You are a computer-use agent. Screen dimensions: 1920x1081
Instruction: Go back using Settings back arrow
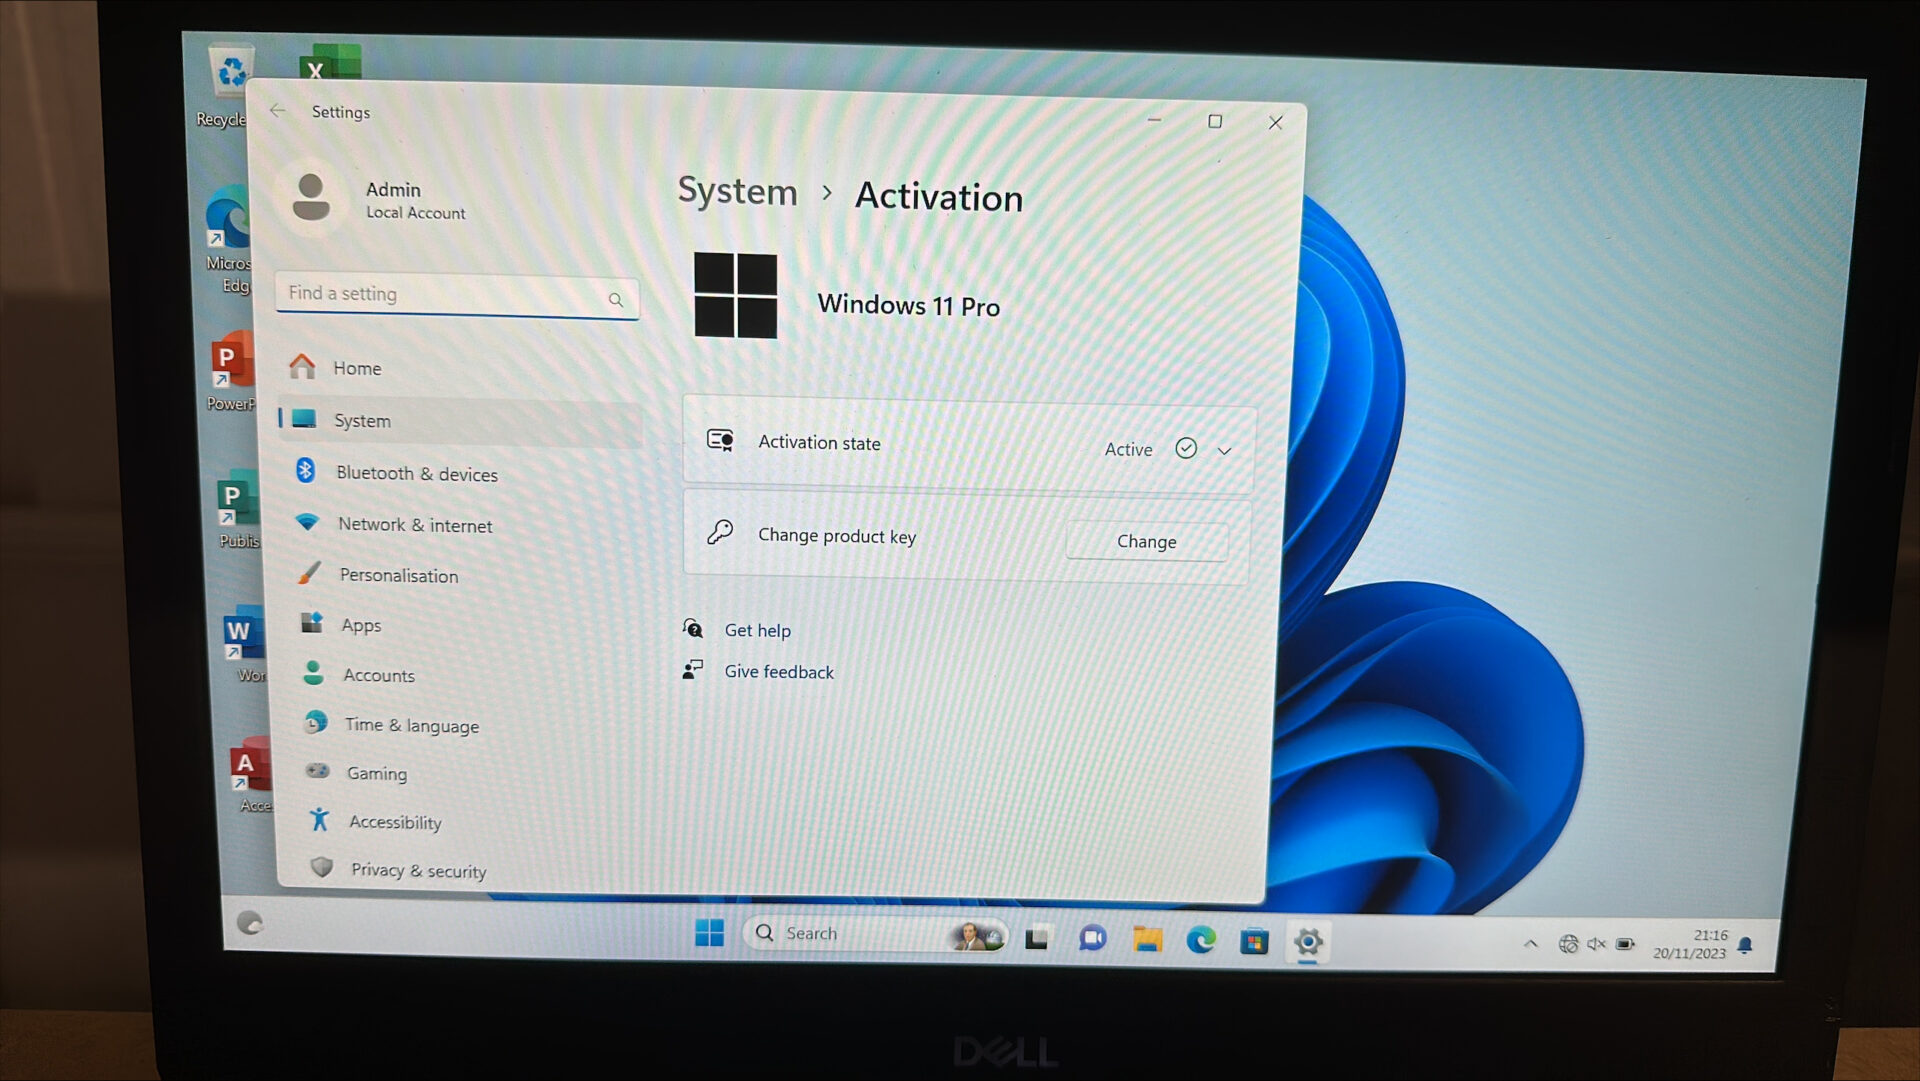tap(278, 110)
